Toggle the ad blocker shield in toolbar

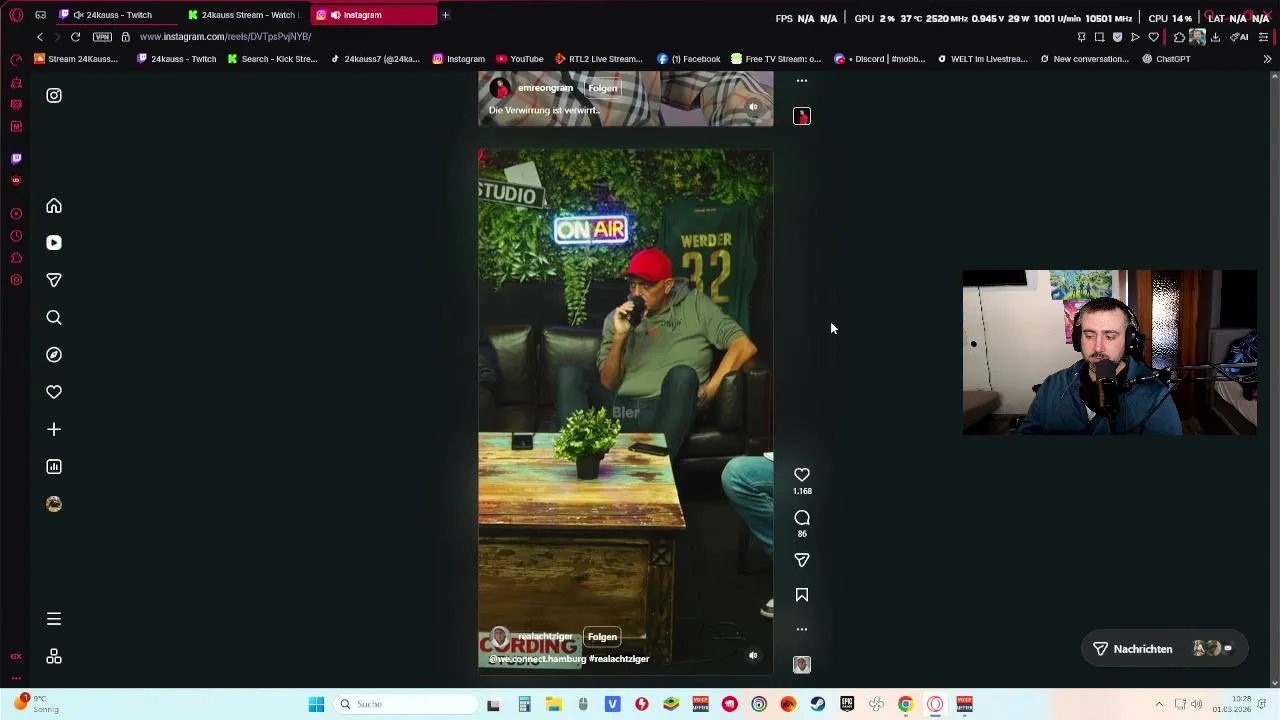point(1117,37)
